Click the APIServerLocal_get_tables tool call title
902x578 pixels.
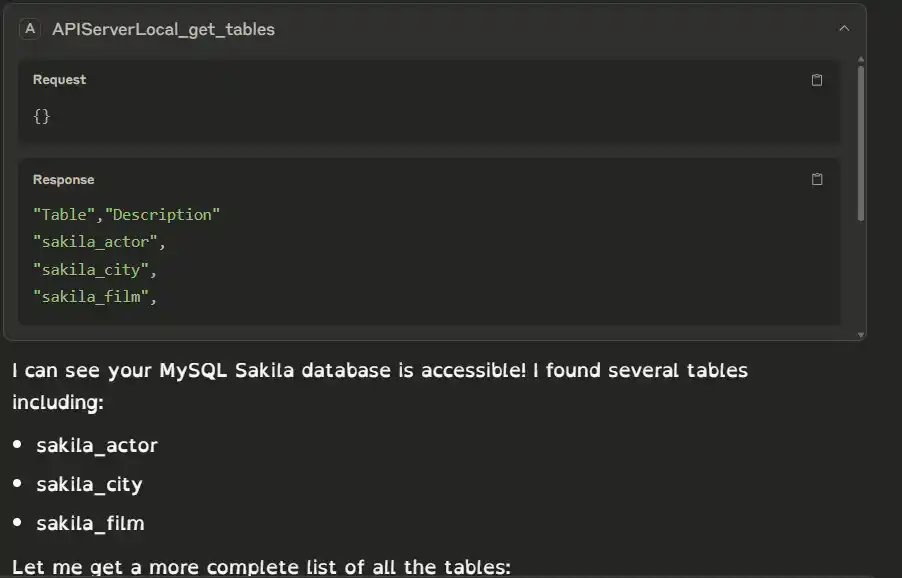click(163, 30)
